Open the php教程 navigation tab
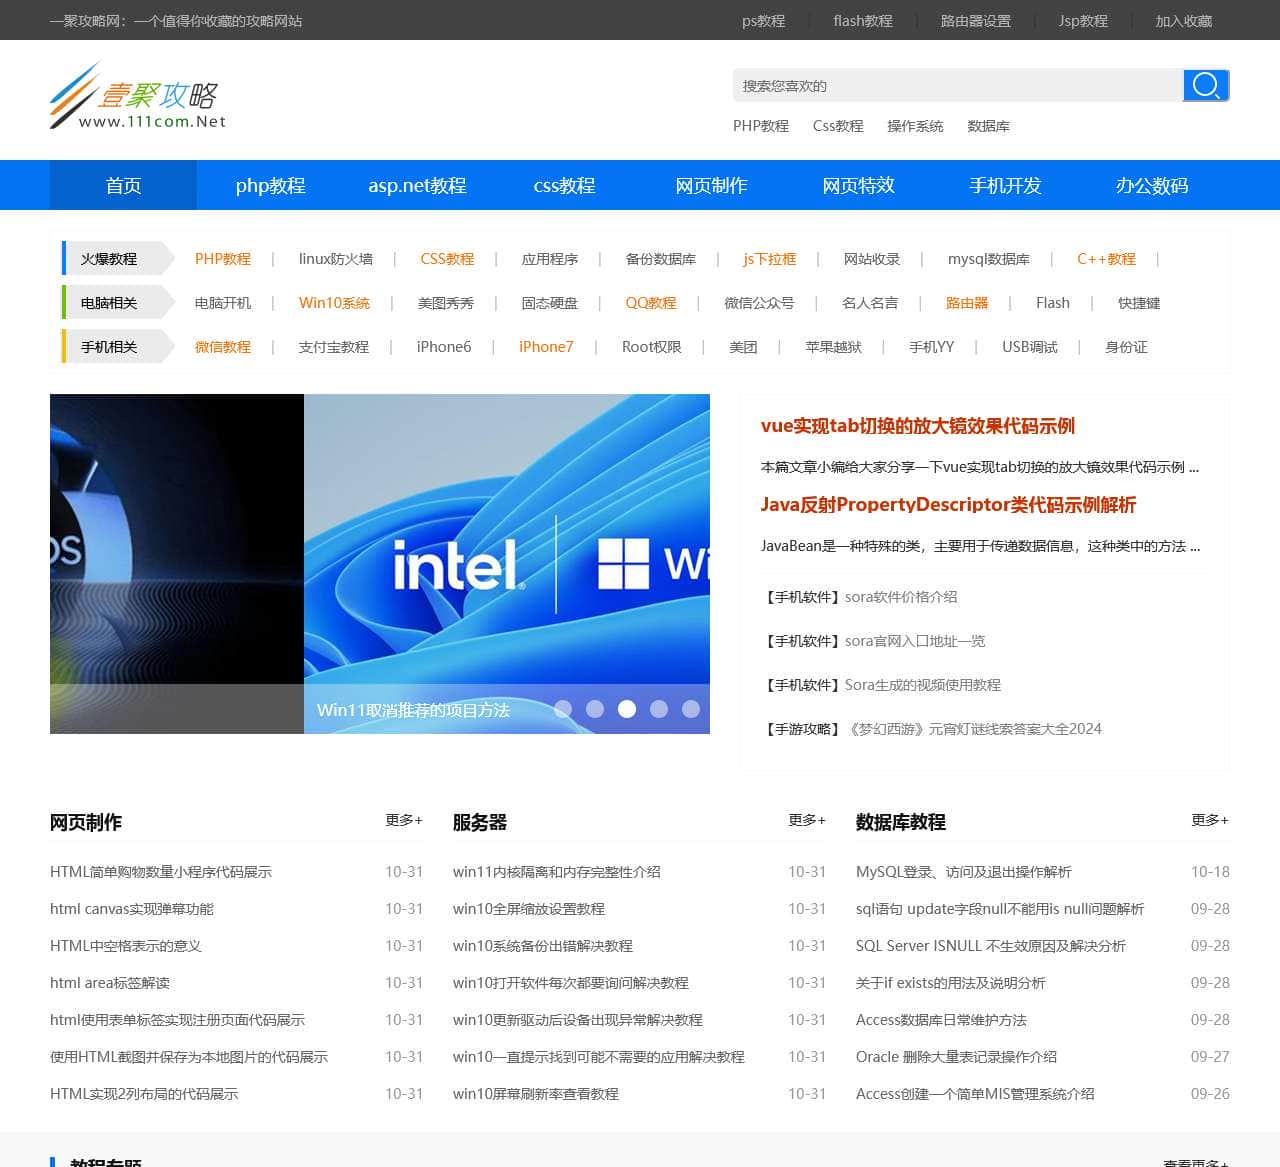Image resolution: width=1280 pixels, height=1167 pixels. pyautogui.click(x=270, y=186)
